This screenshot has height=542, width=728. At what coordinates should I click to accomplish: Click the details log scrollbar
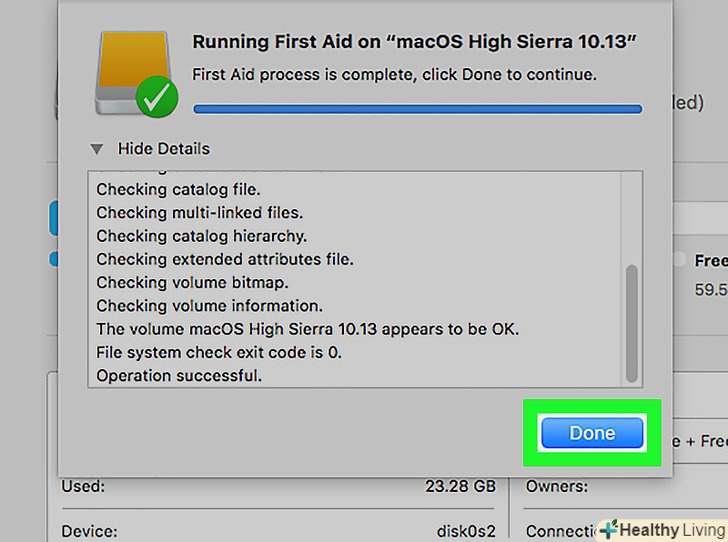[631, 322]
